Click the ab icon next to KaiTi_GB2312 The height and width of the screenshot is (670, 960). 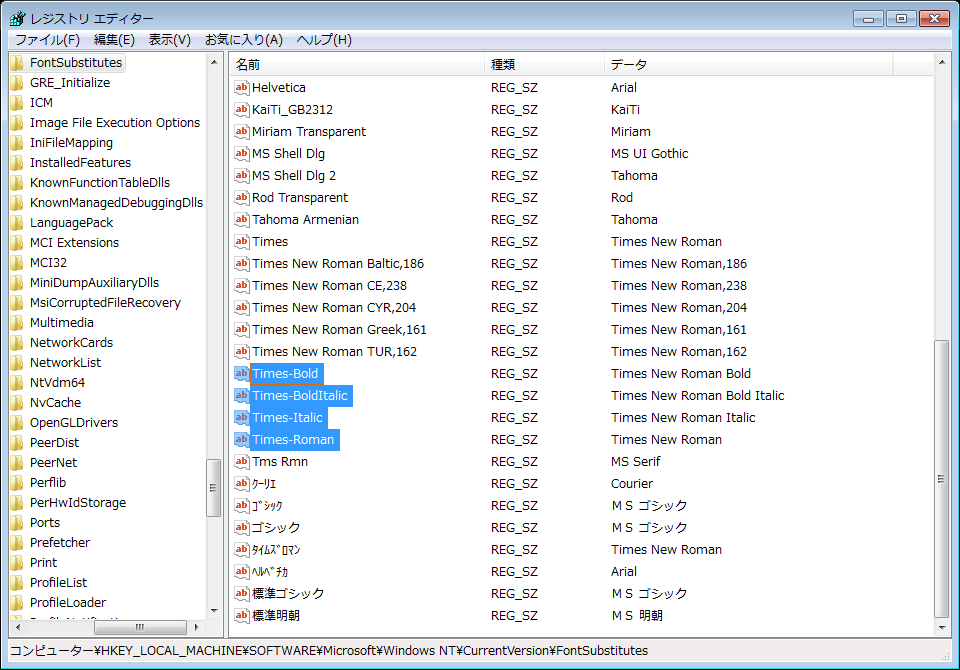pos(242,110)
